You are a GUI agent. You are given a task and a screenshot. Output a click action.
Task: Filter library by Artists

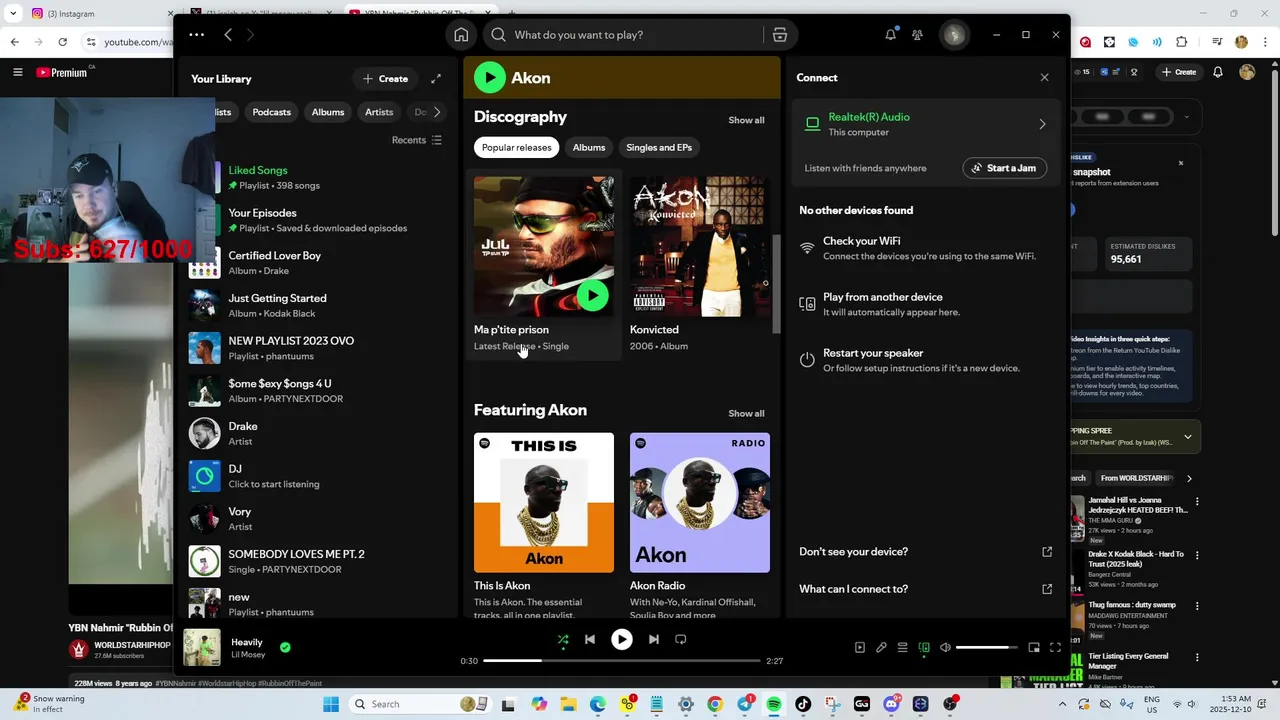(x=379, y=112)
